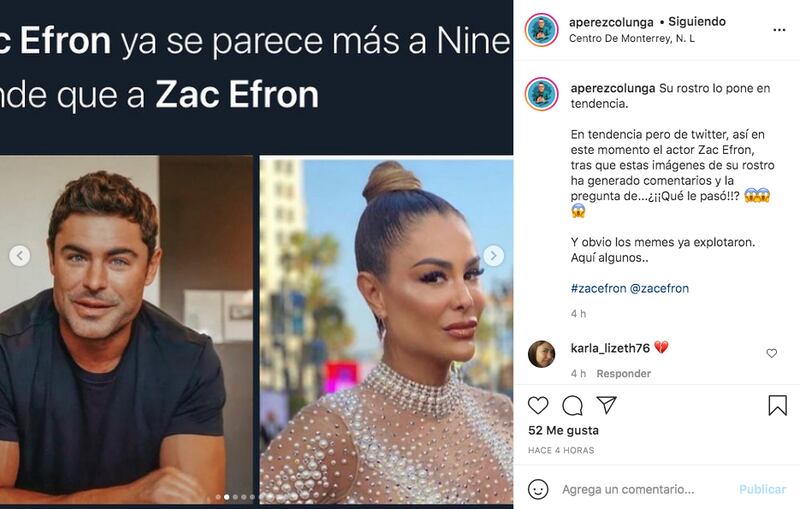View who liked via 52 Me gusta

point(563,430)
